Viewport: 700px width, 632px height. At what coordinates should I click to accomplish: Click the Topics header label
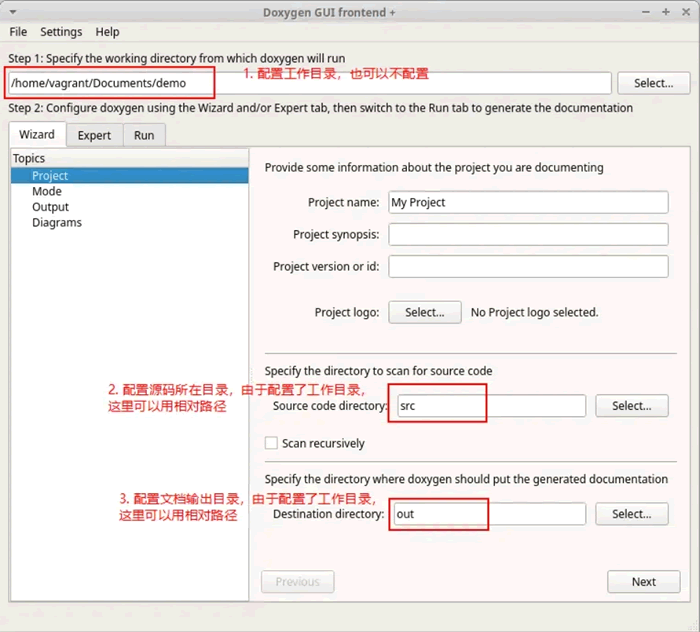(29, 158)
